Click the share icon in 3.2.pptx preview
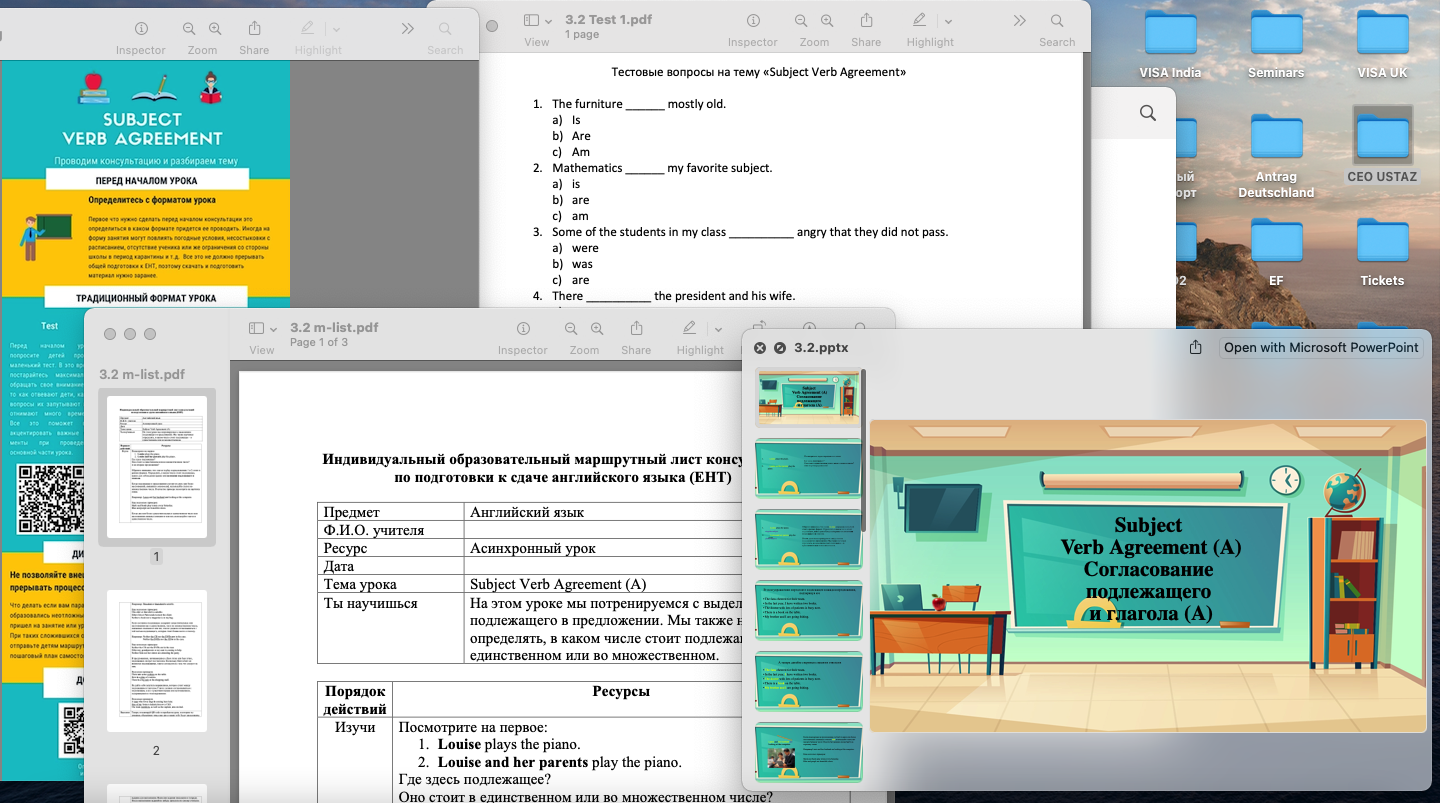 (1195, 348)
